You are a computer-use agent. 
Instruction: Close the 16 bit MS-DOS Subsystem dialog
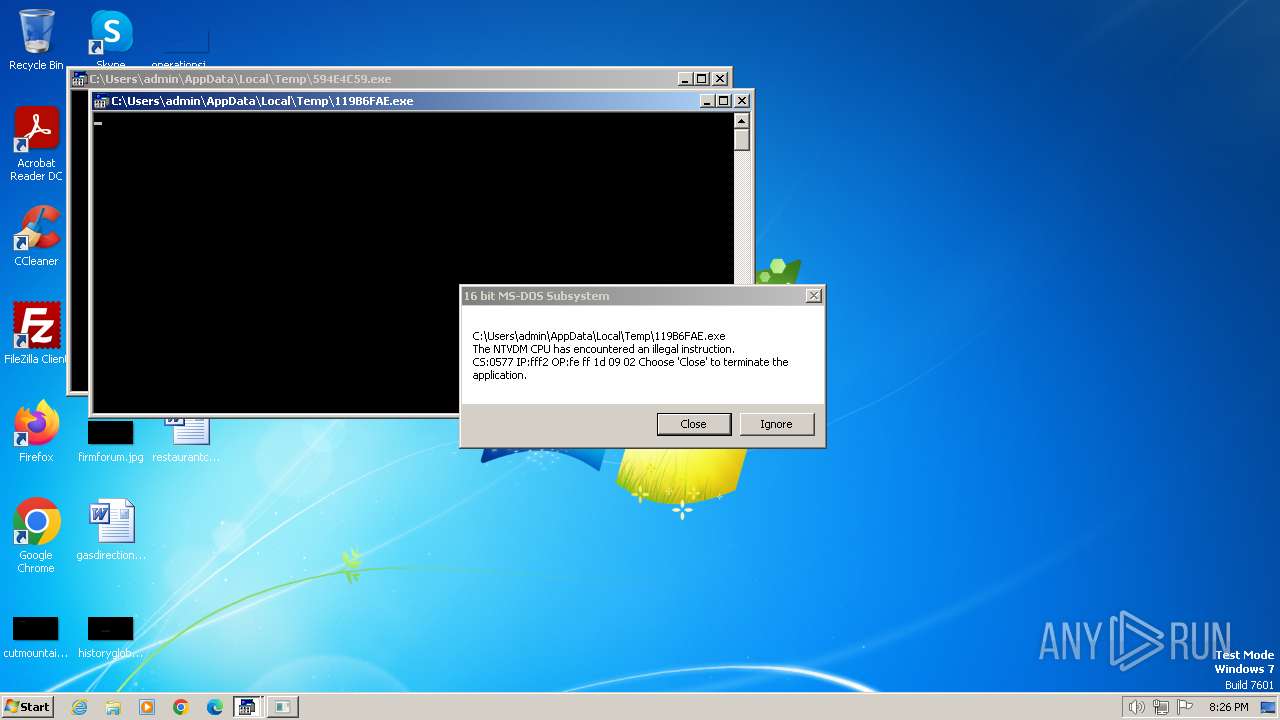(814, 296)
